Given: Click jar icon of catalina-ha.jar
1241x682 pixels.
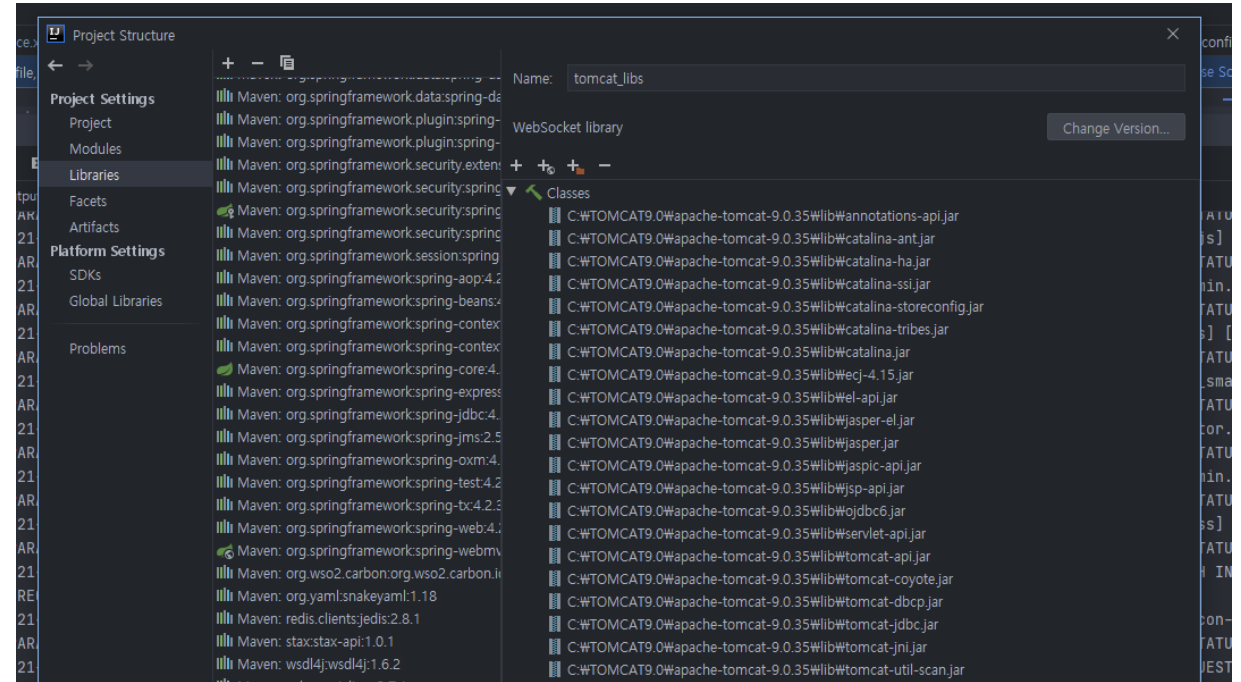Looking at the screenshot, I should tap(555, 261).
